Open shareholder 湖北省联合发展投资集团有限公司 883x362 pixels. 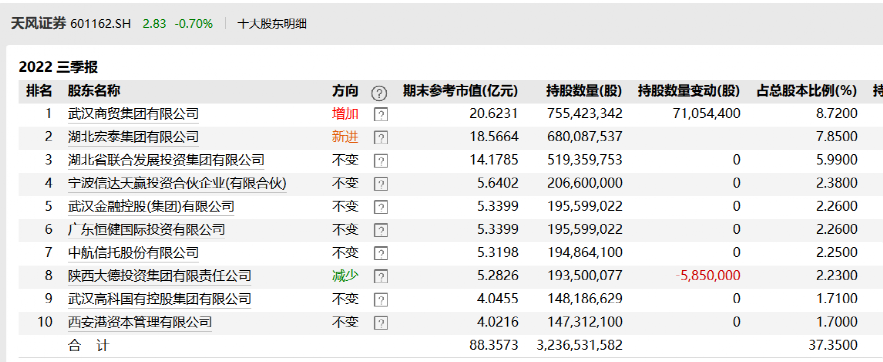coord(166,160)
